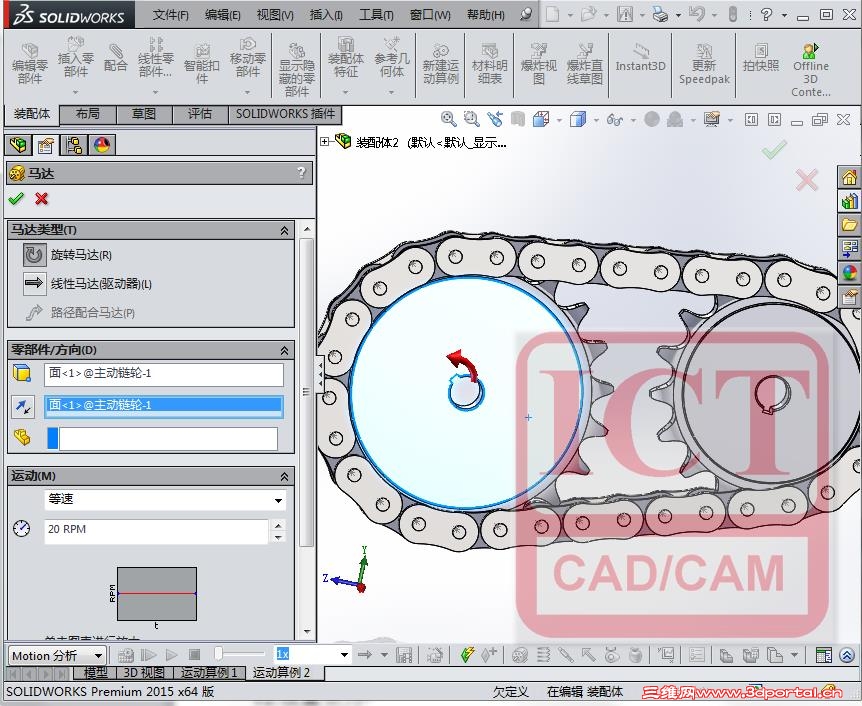The height and width of the screenshot is (706, 862).
Task: Click 显示隐藏的零部件 icon
Action: 297,70
